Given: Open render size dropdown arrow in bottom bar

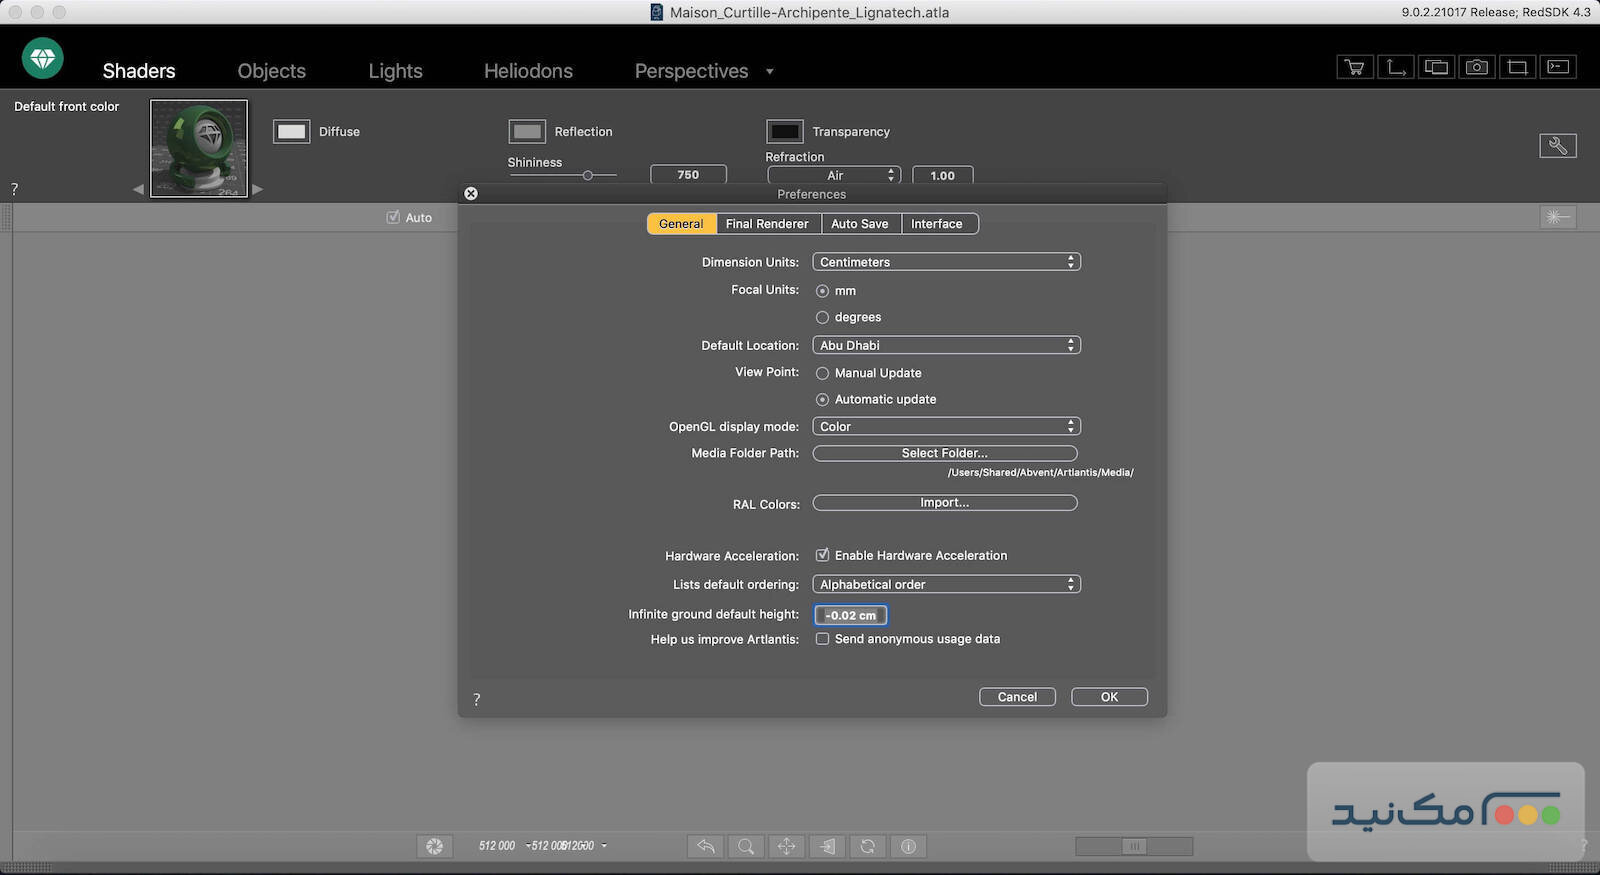Looking at the screenshot, I should (604, 846).
